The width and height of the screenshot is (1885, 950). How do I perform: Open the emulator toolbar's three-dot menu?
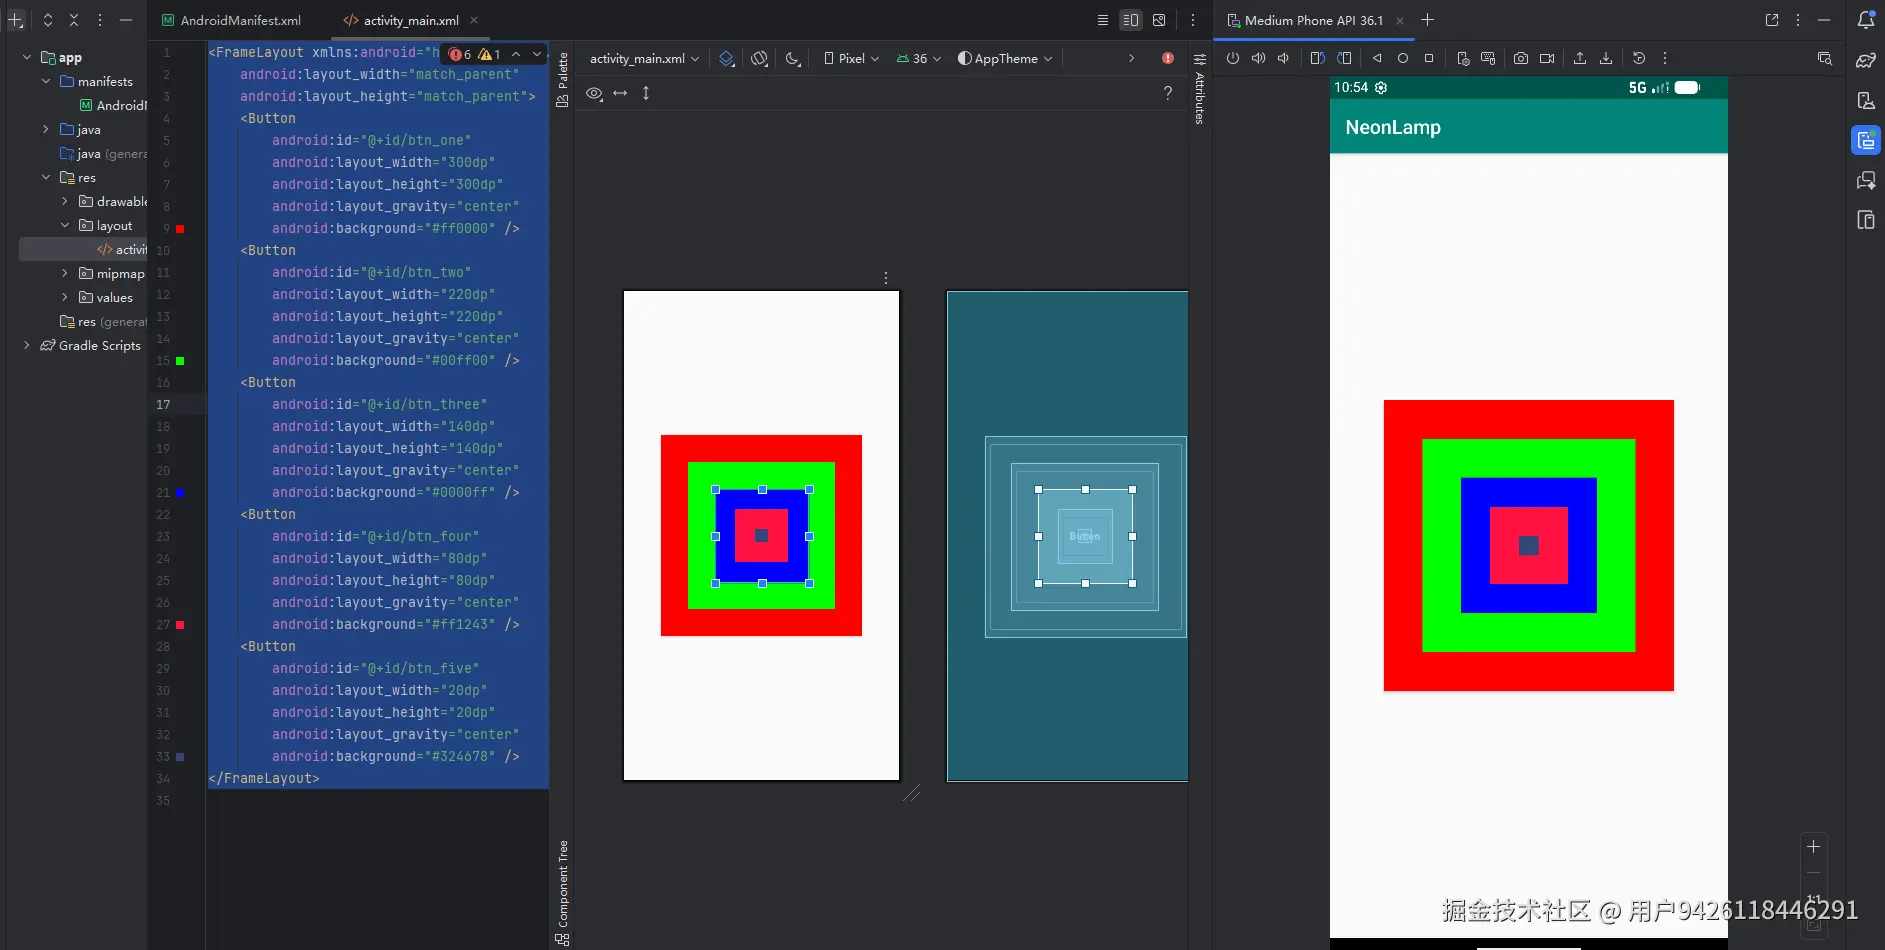1665,58
